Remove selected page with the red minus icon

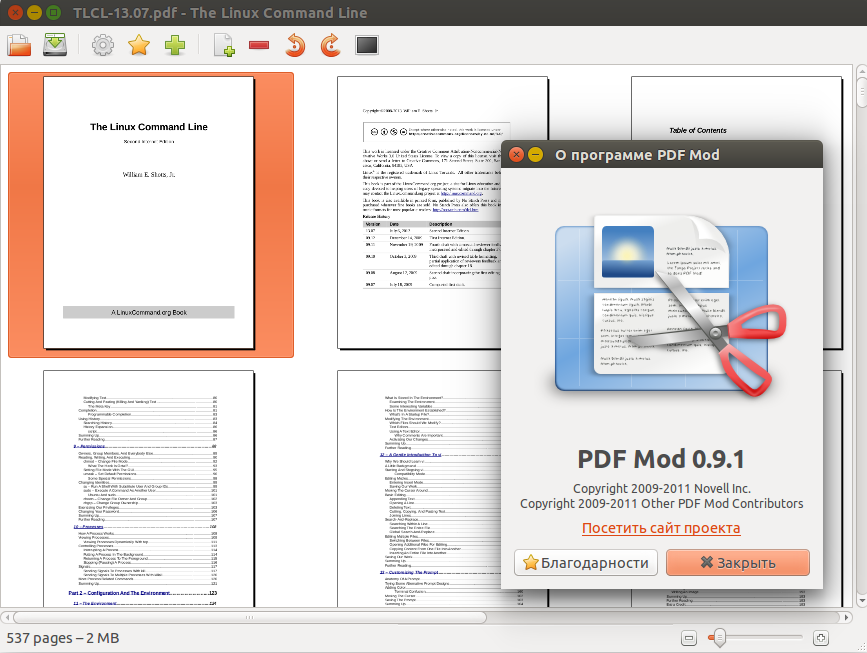[x=258, y=44]
